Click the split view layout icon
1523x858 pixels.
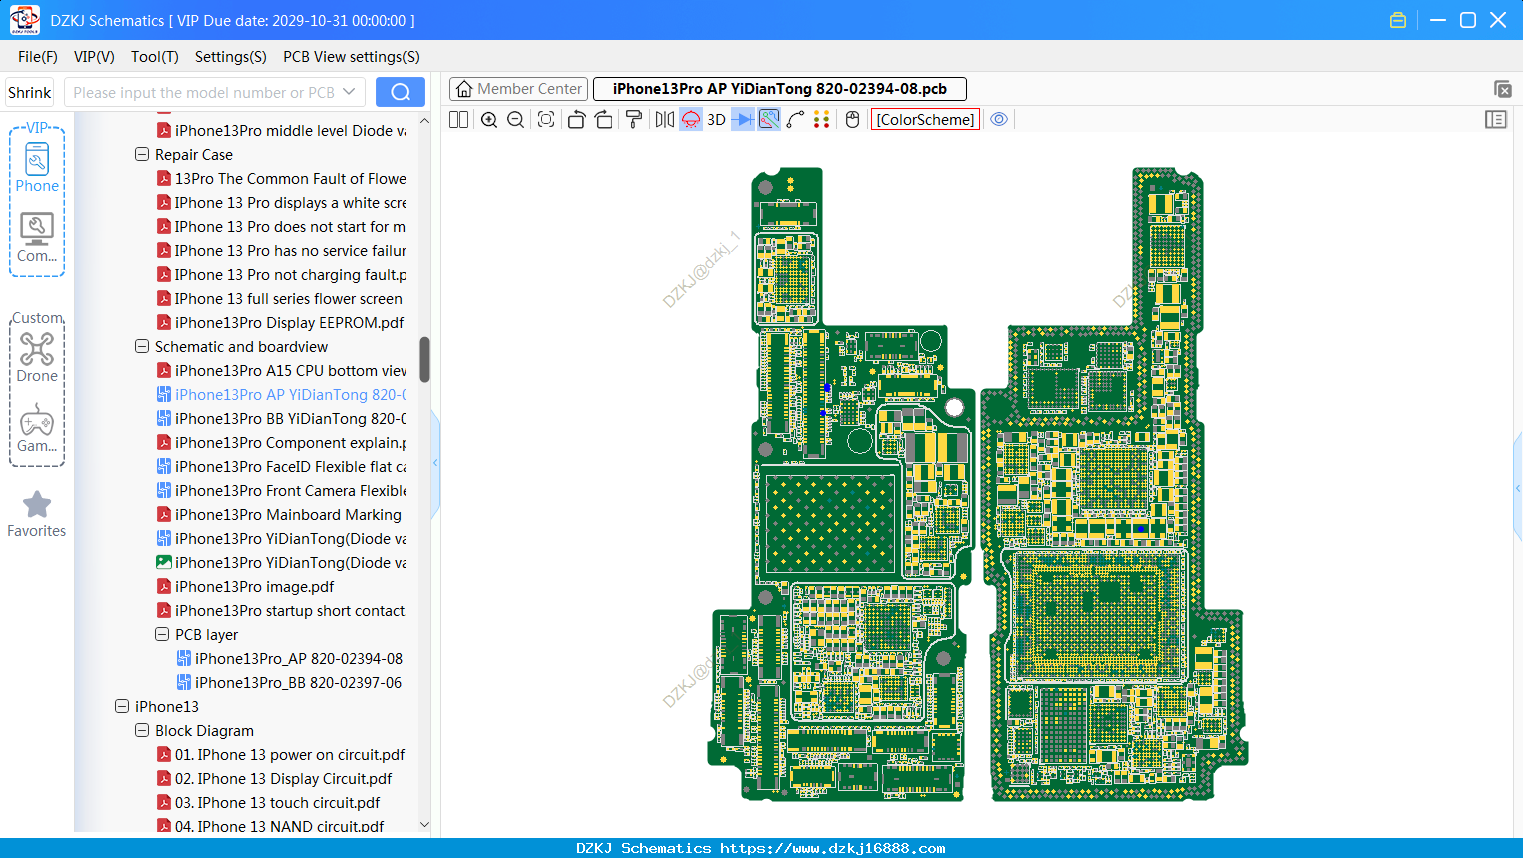(458, 120)
